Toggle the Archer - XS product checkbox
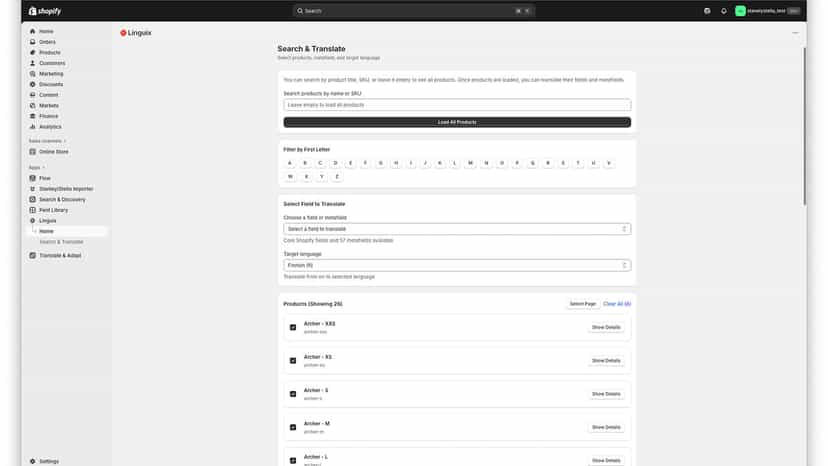The width and height of the screenshot is (828, 466). click(293, 361)
